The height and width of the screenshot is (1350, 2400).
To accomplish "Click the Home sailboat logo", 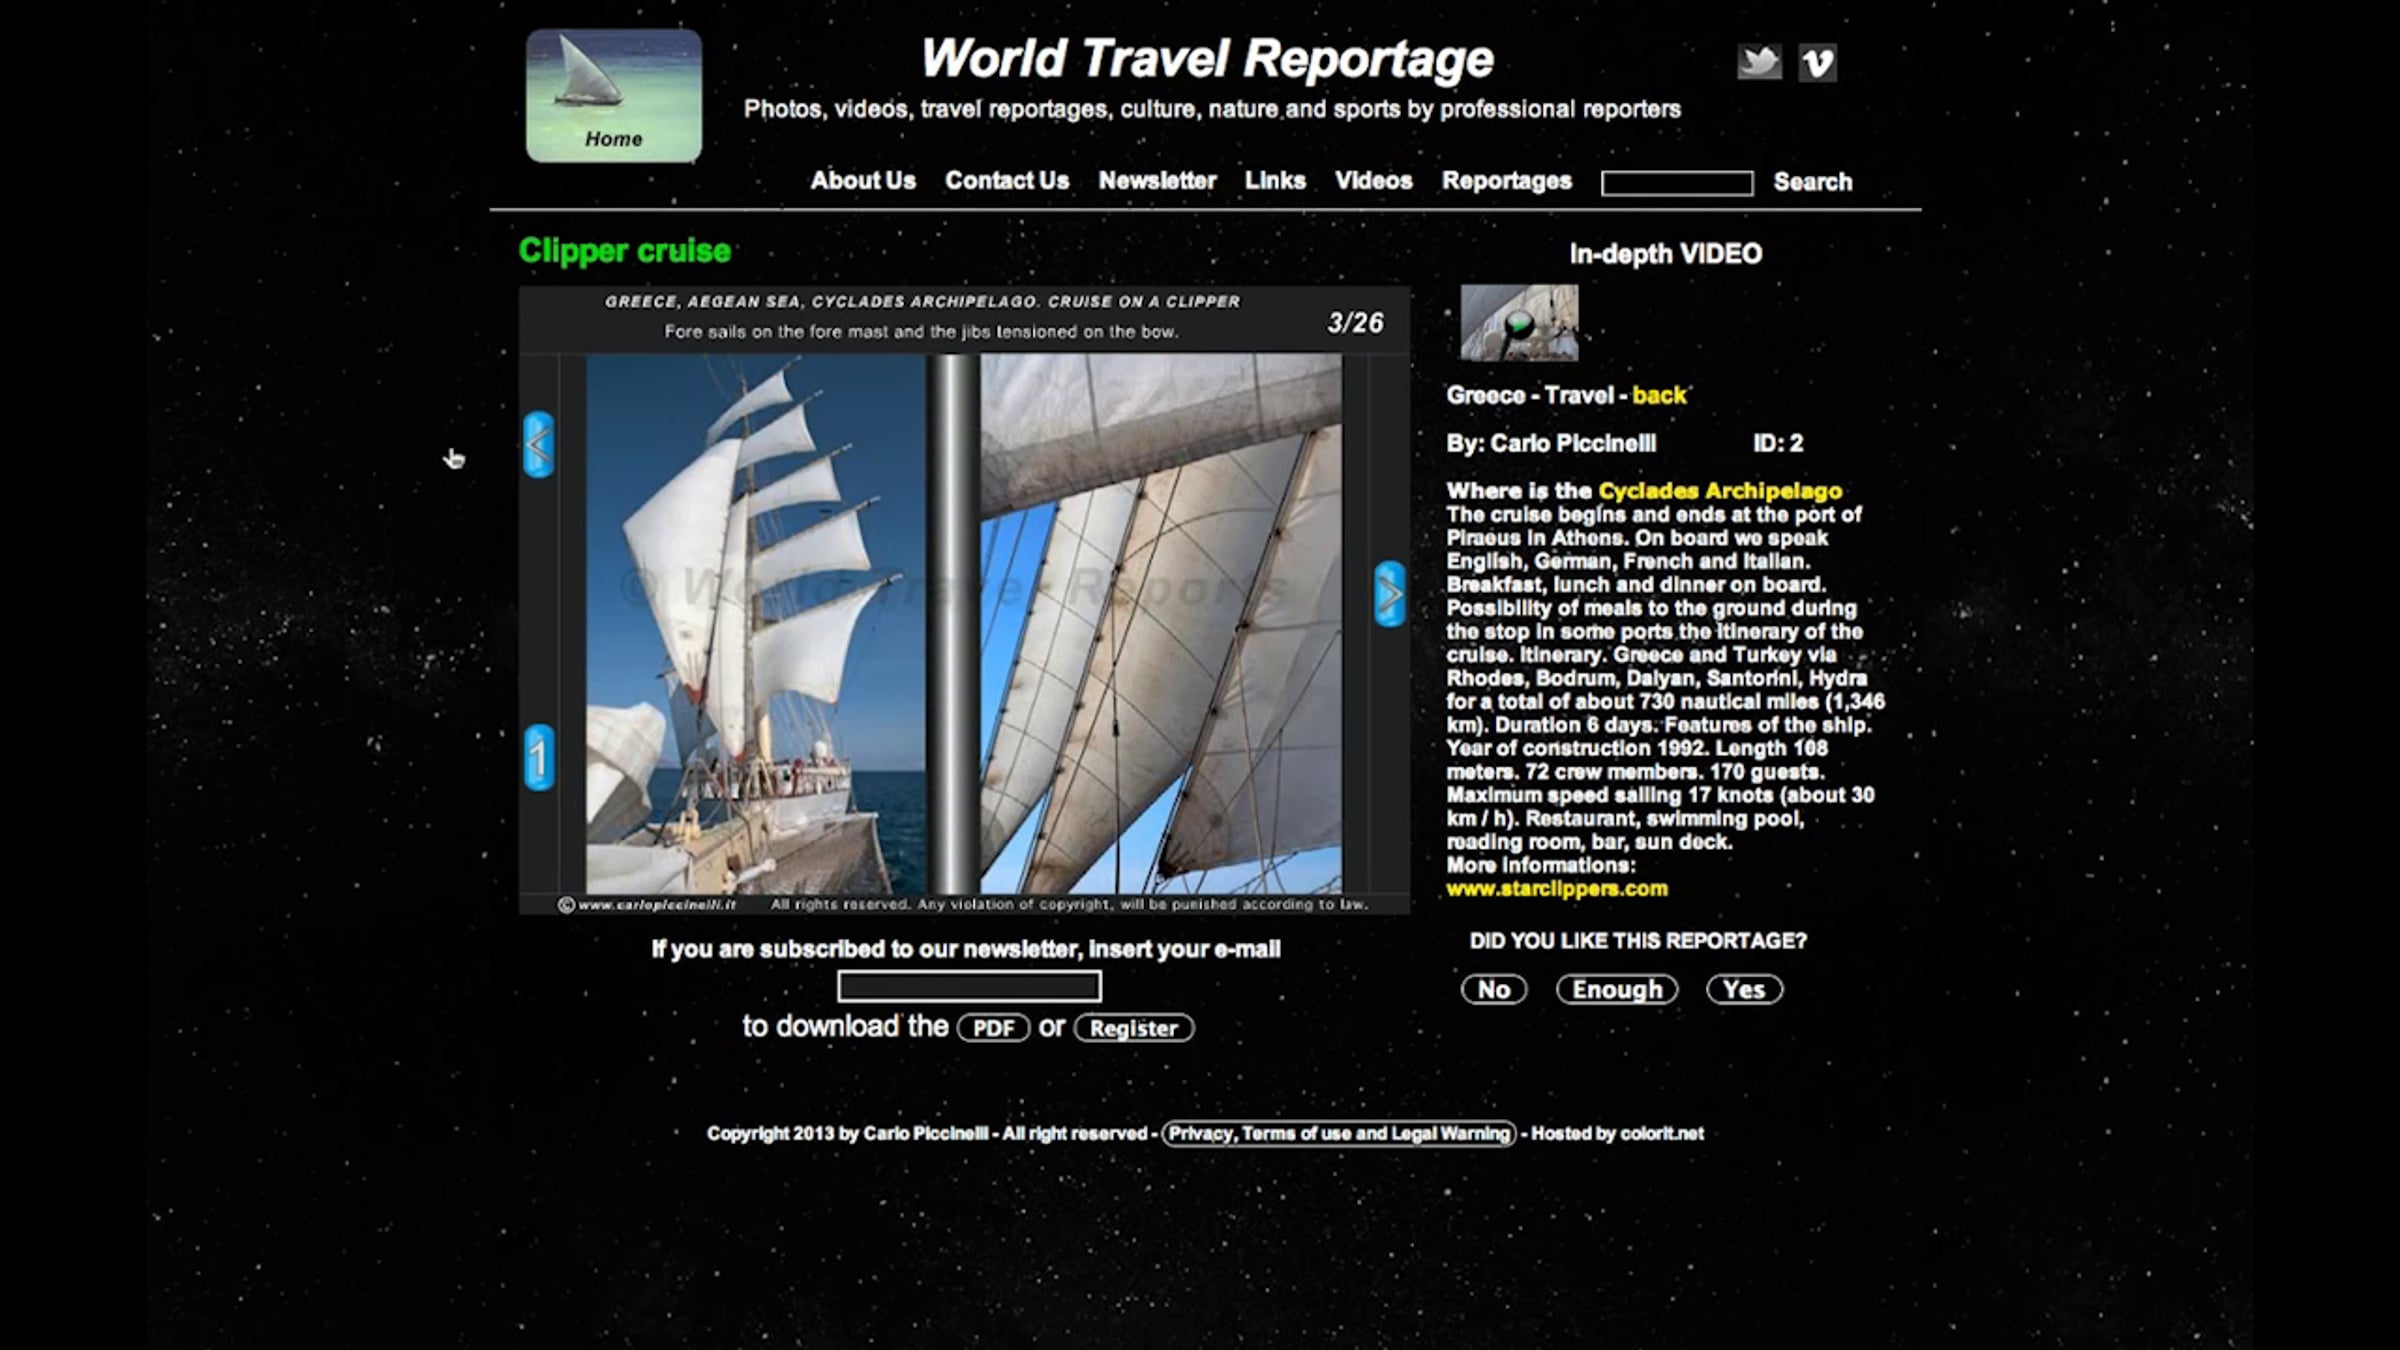I will click(614, 96).
